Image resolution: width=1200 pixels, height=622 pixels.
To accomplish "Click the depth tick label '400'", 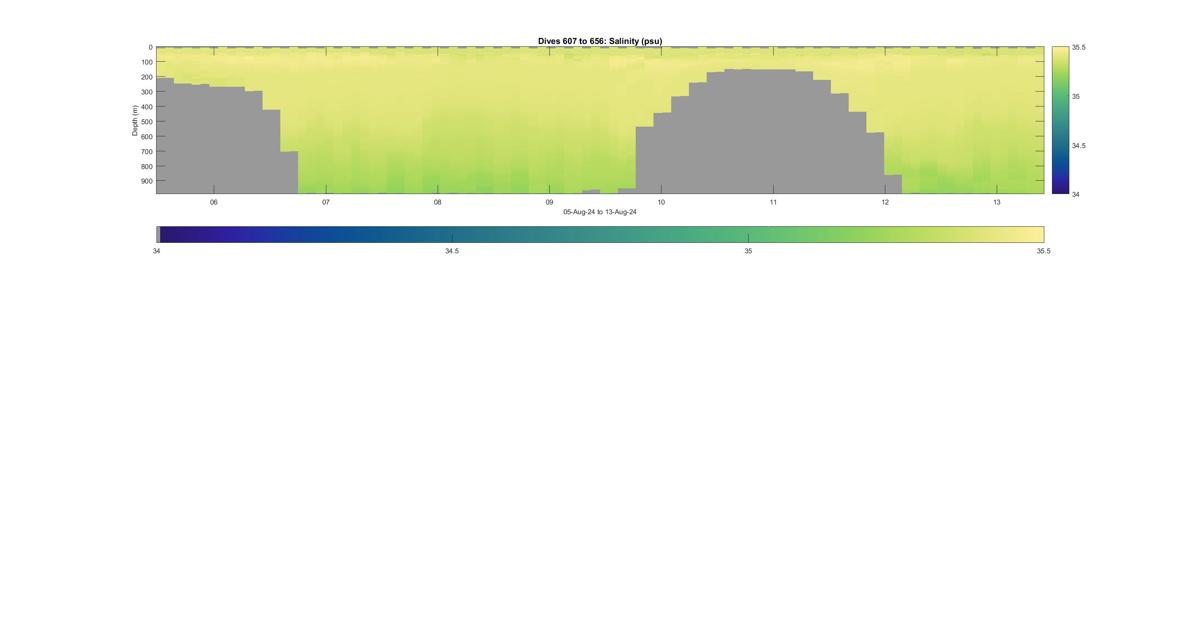I will 147,107.
